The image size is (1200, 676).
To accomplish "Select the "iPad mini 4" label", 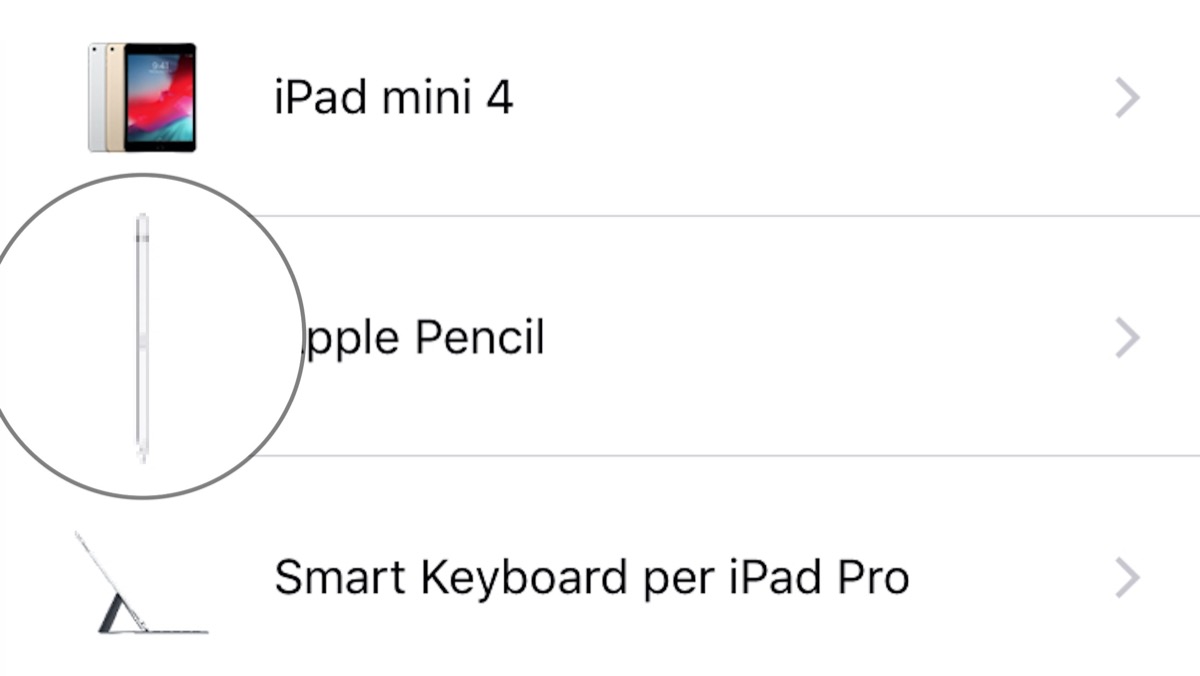I will pos(393,98).
